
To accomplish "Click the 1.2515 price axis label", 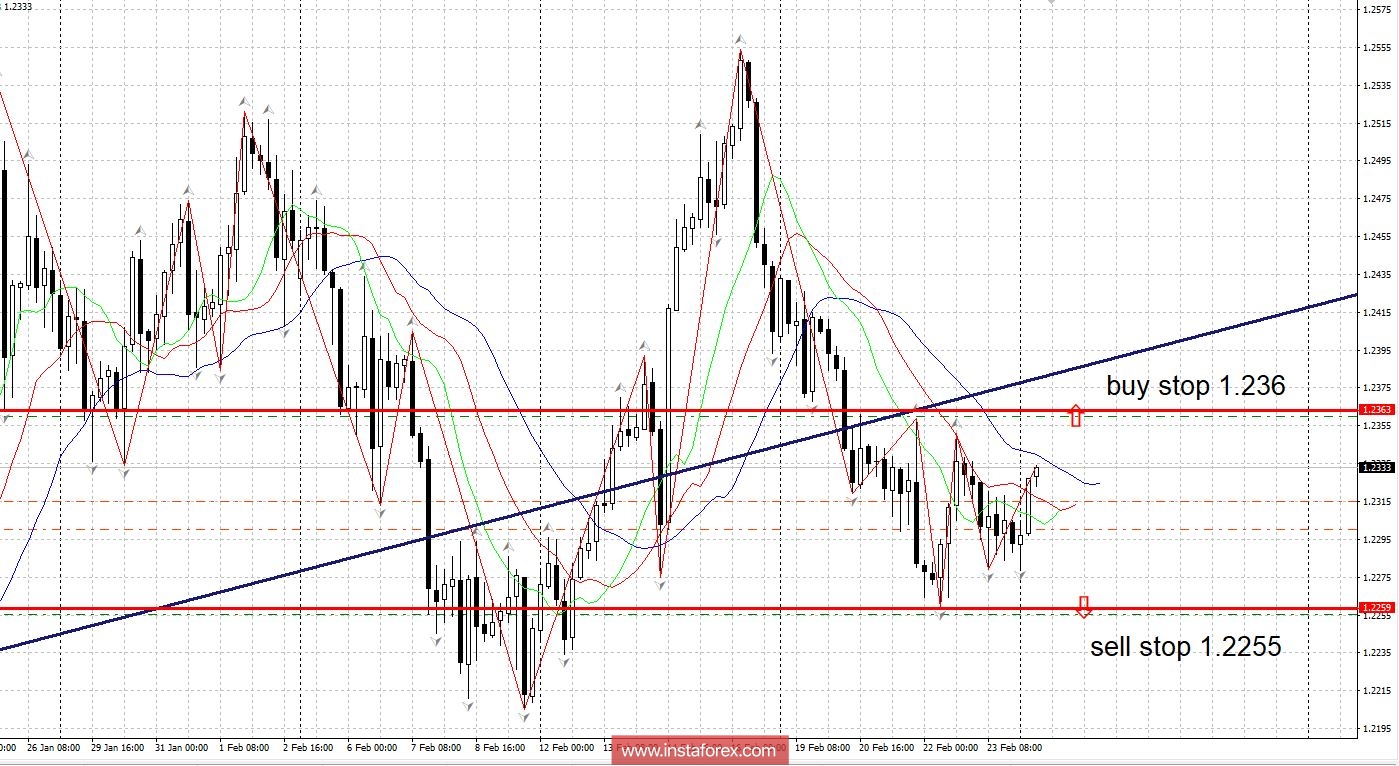I will click(1377, 123).
